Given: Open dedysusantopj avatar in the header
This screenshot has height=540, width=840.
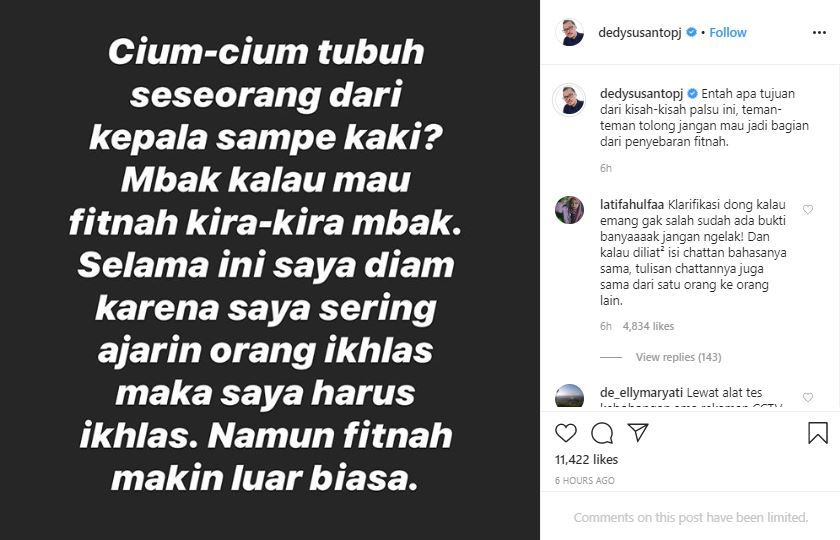Looking at the screenshot, I should (570, 33).
